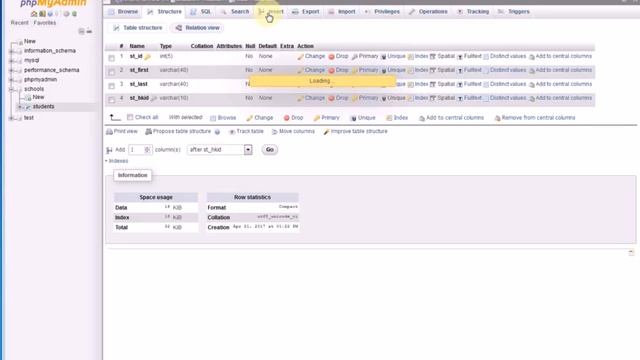Expand the test database node
640x360 pixels.
coord(11,118)
